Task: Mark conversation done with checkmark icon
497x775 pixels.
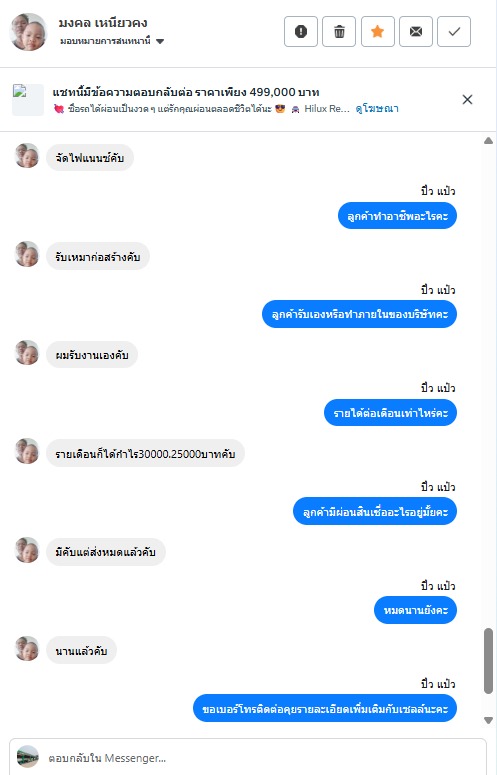Action: [454, 32]
